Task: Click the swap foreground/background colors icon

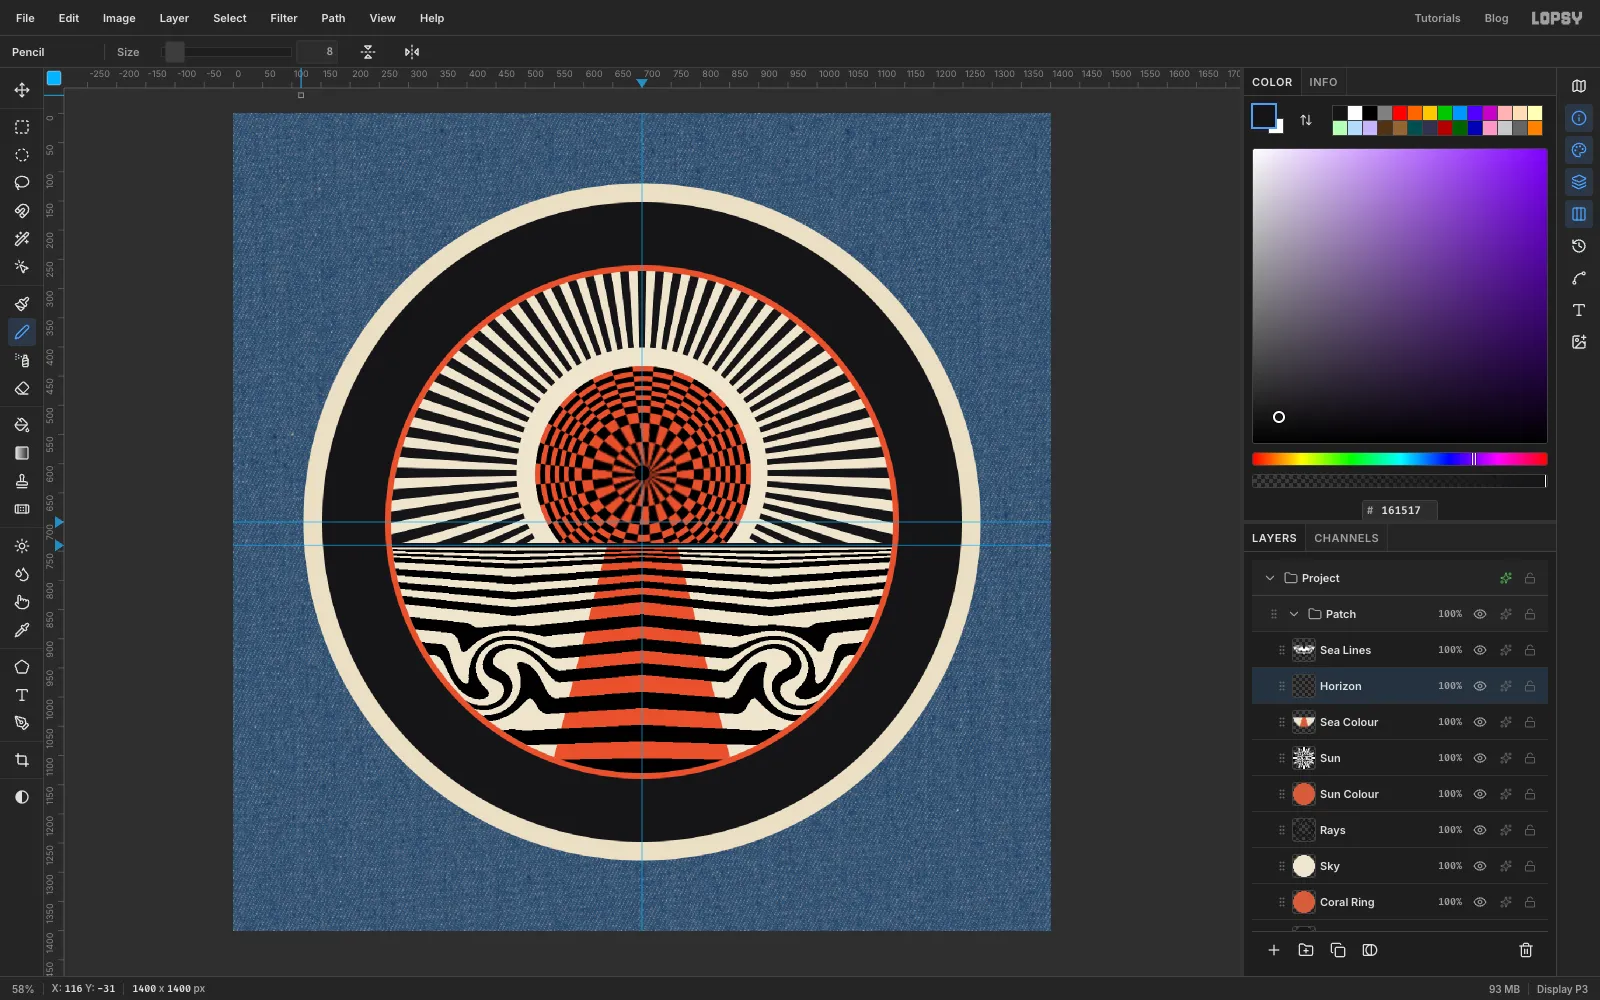Action: 1306,120
